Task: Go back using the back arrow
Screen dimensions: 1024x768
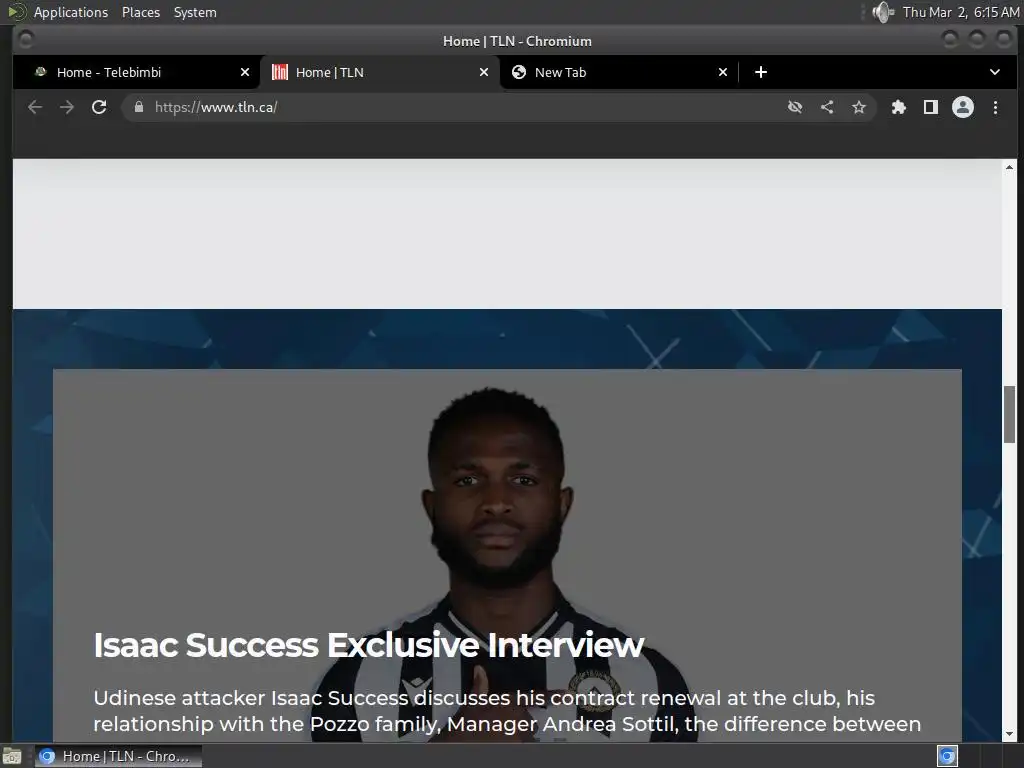Action: click(x=35, y=107)
